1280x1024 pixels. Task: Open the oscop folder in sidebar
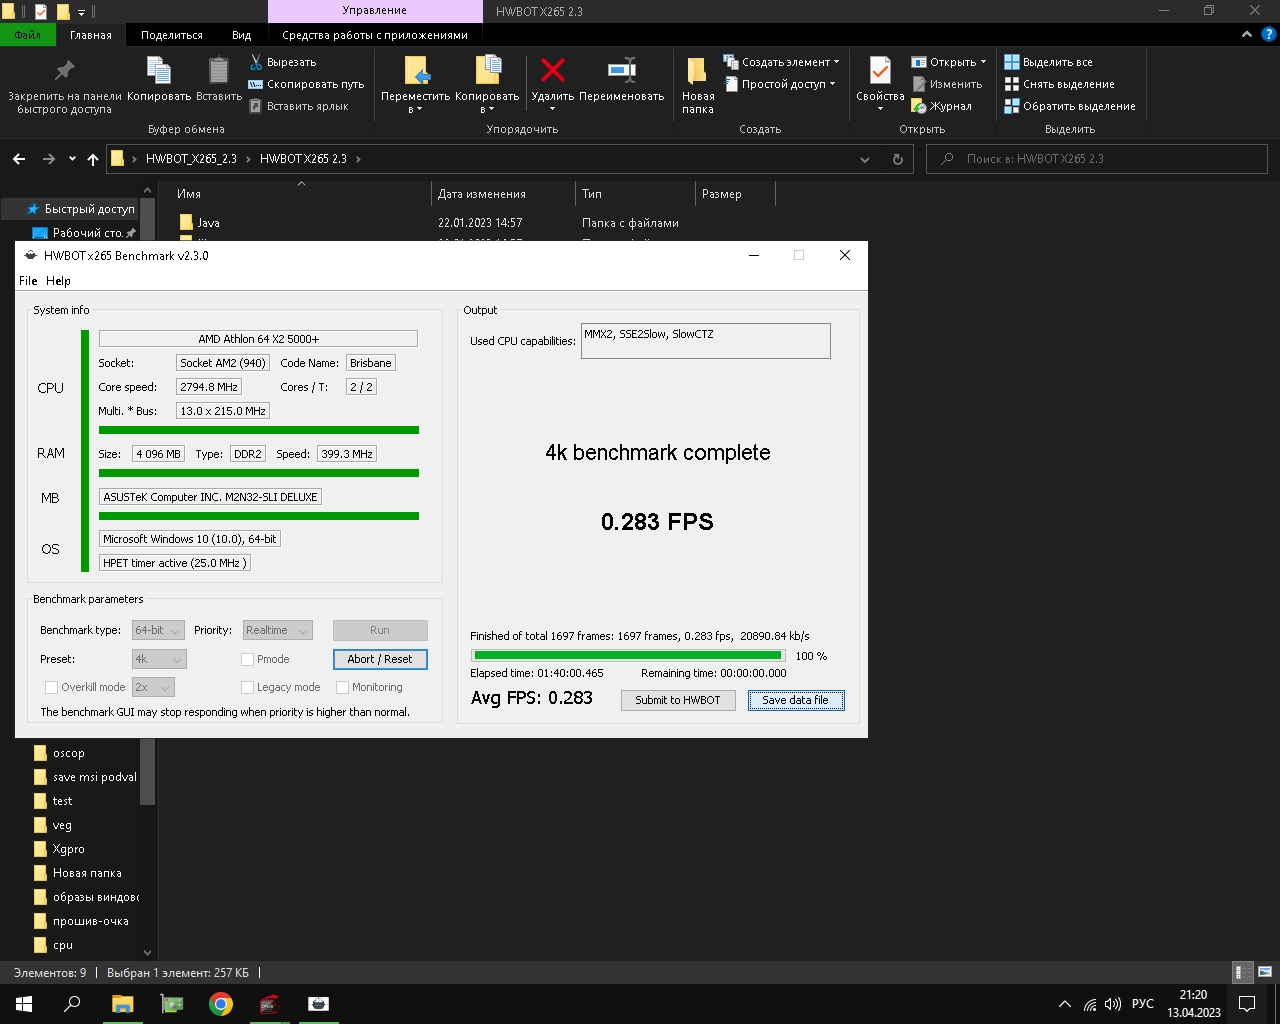click(69, 753)
